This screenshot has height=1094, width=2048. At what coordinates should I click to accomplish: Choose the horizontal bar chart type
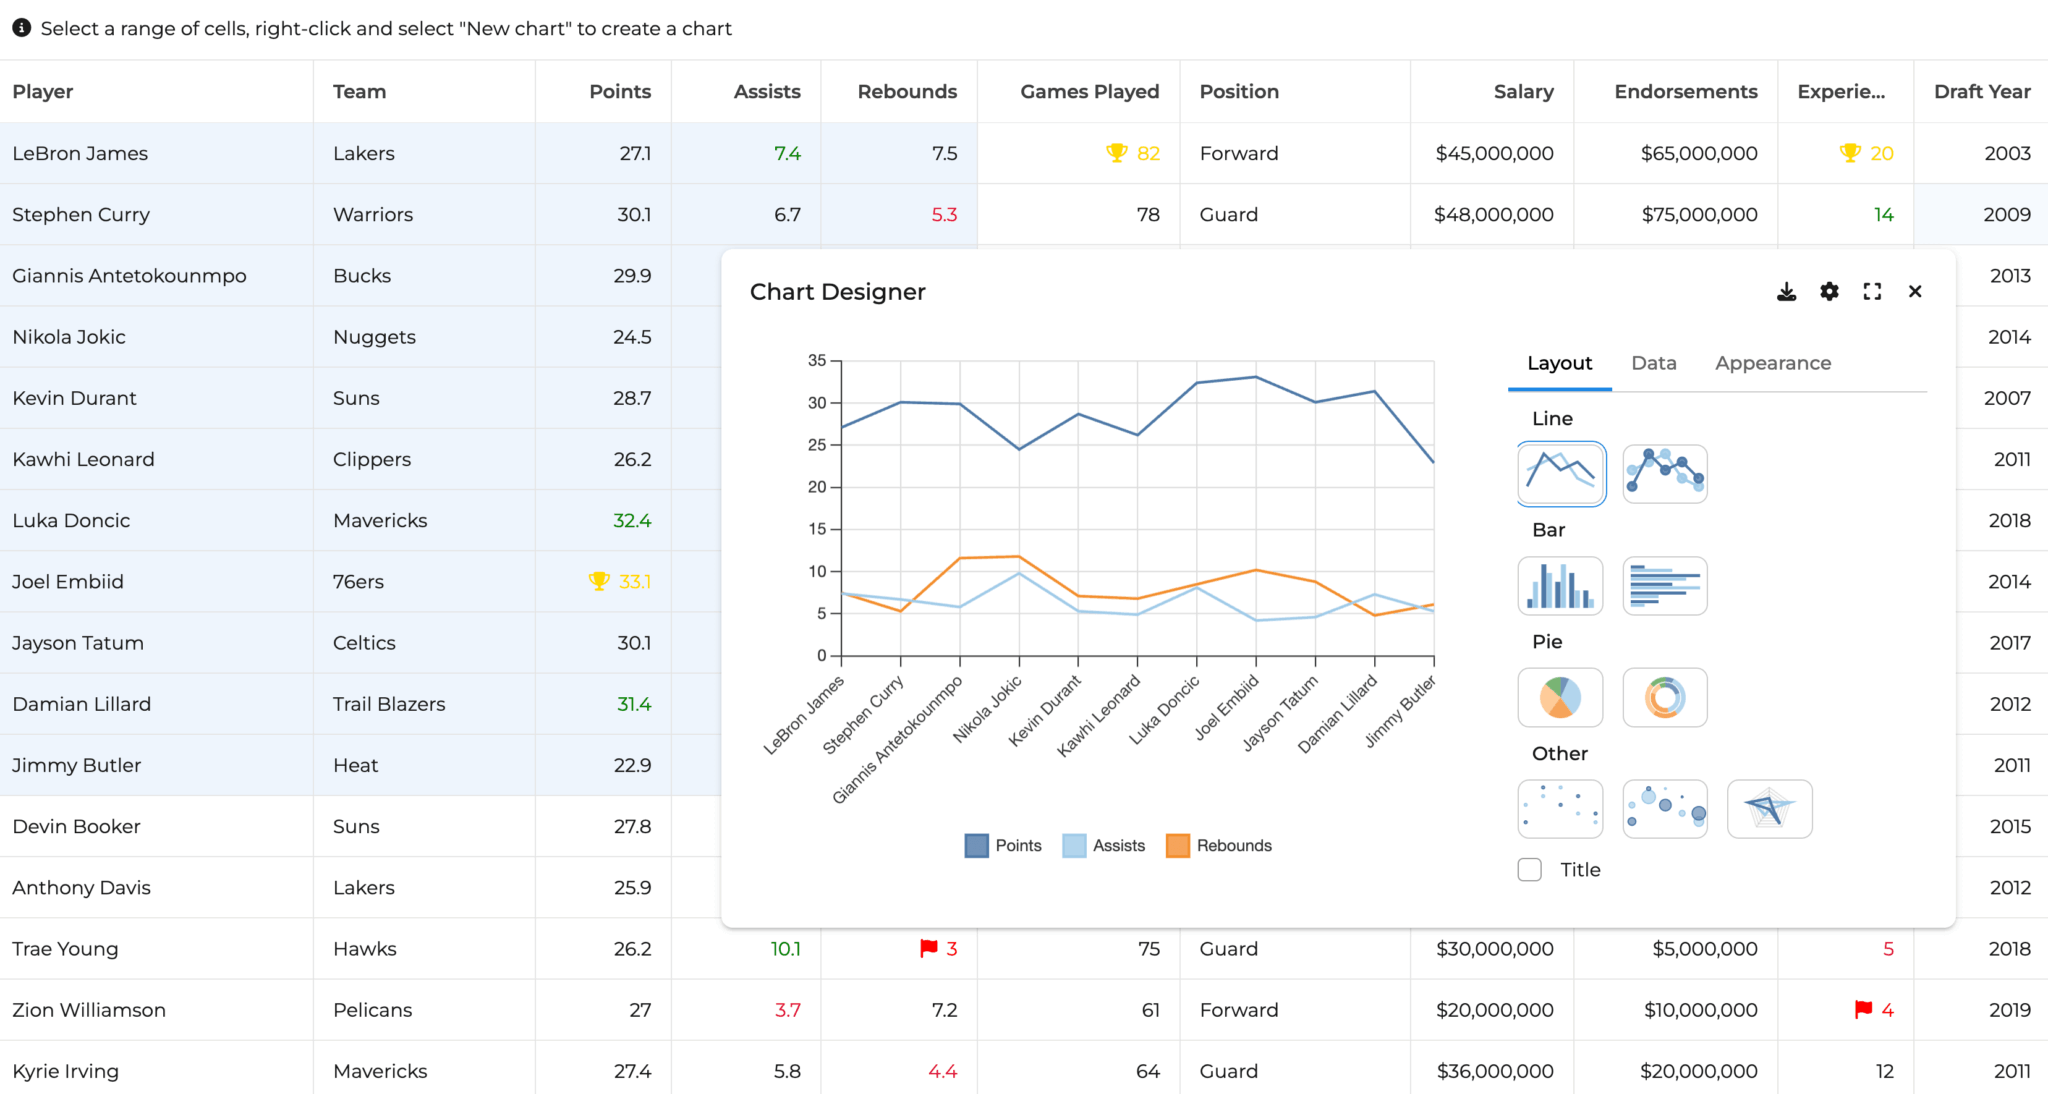coord(1664,586)
